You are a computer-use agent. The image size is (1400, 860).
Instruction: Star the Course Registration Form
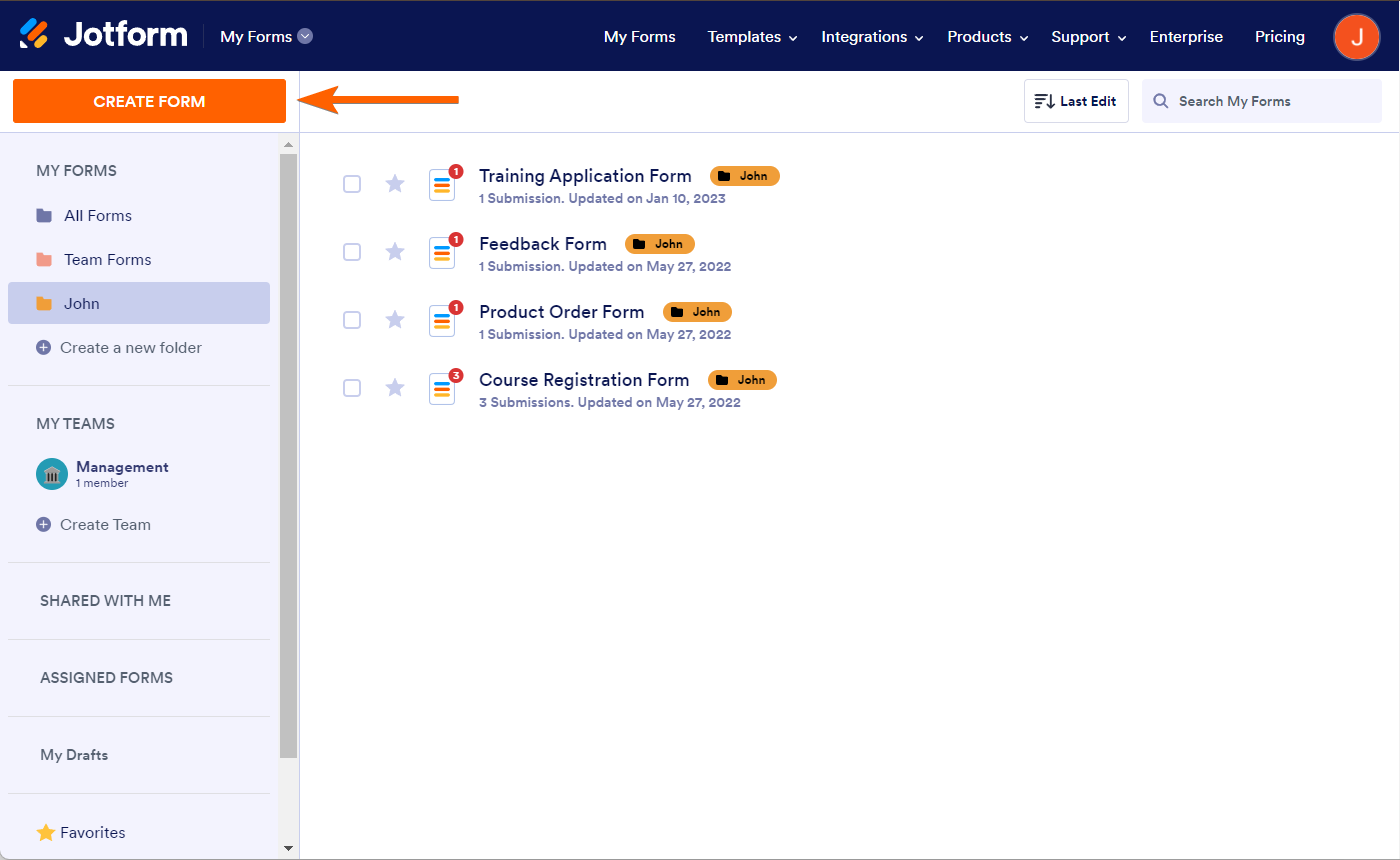395,388
